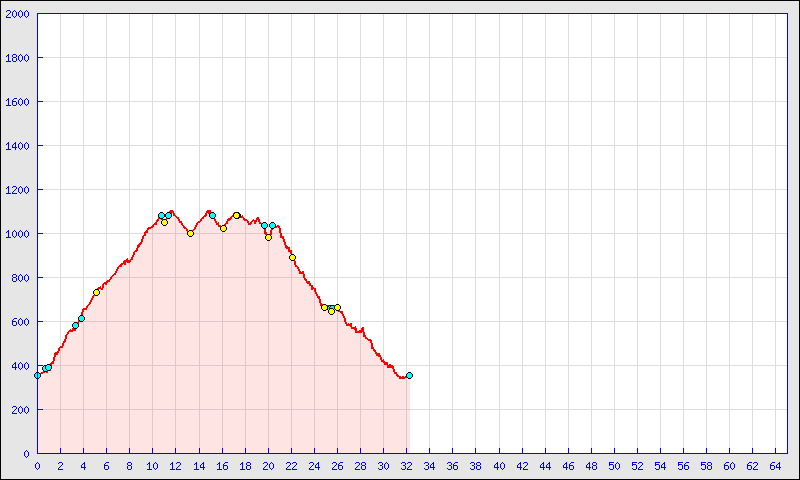Click the 64 distance axis label
Screen dimensions: 800x480
coord(775,466)
